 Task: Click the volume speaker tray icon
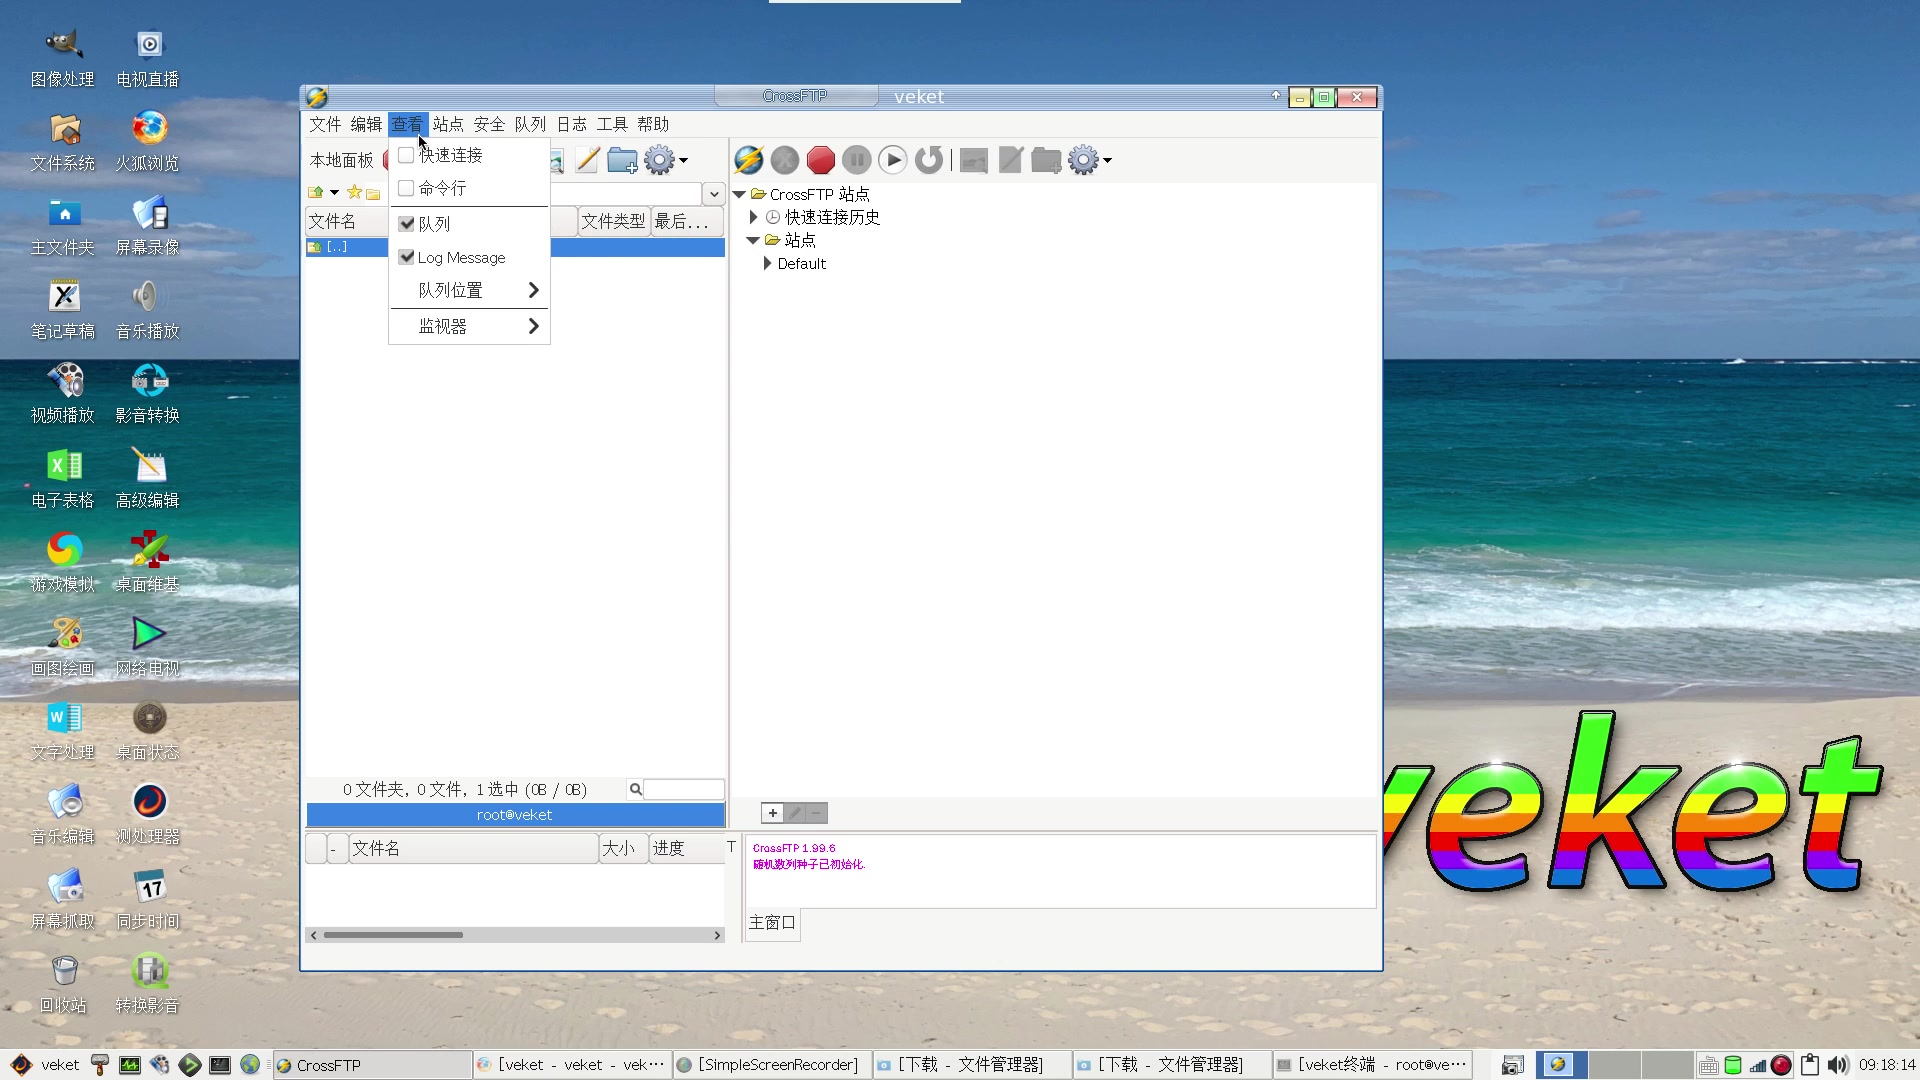point(1837,1065)
